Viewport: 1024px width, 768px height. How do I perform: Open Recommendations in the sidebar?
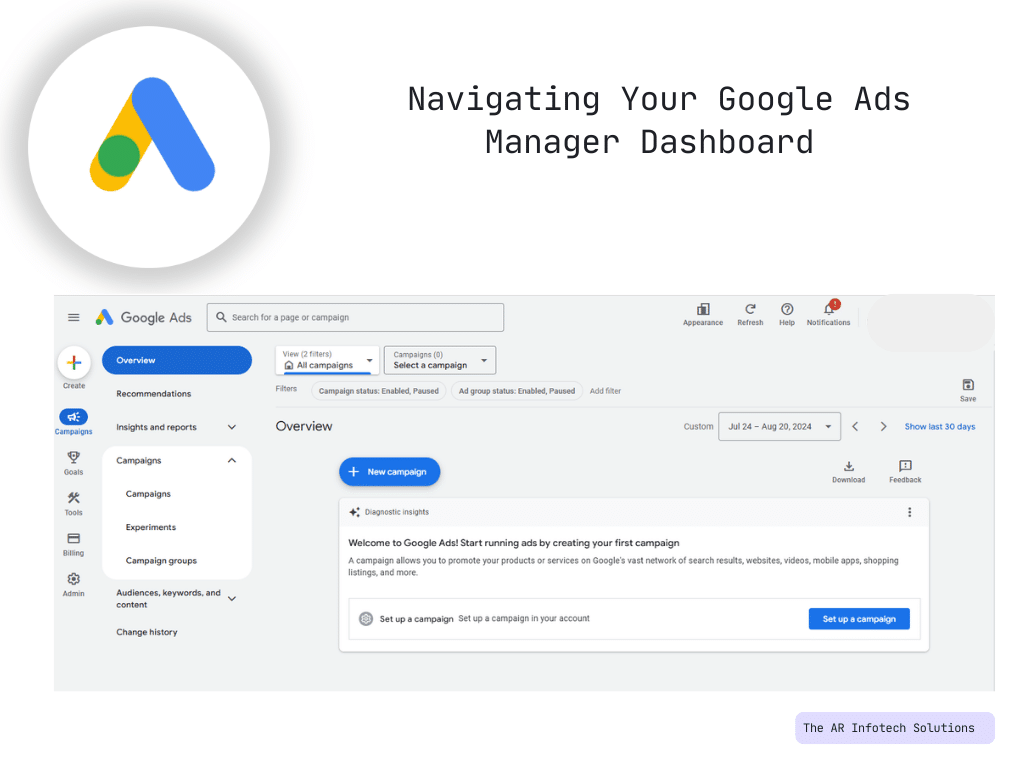tap(153, 394)
